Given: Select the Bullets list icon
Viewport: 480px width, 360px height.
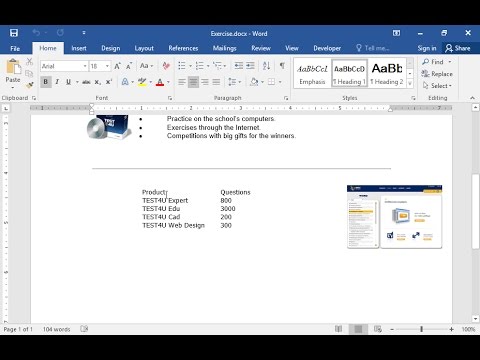Looking at the screenshot, I should click(182, 66).
